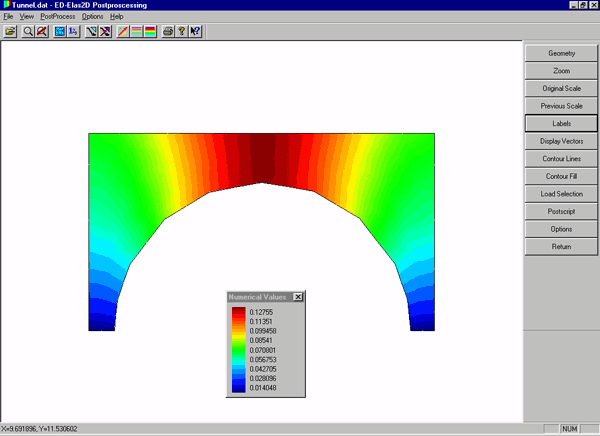The image size is (600, 436).
Task: Open Load Selection button
Action: click(561, 194)
